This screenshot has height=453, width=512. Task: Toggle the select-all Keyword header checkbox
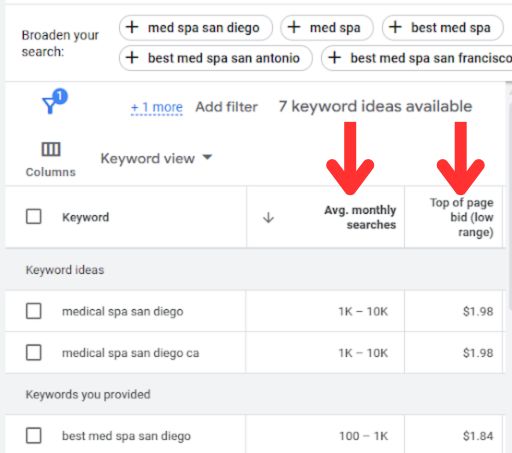tap(34, 217)
